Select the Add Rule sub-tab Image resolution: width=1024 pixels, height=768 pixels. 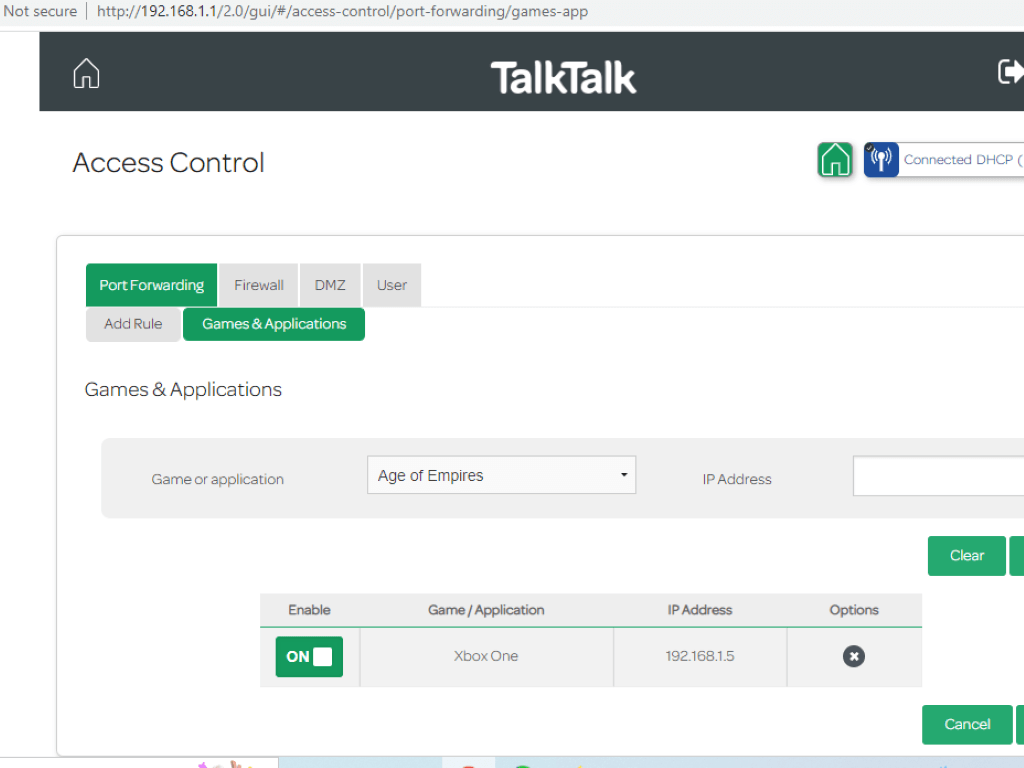pyautogui.click(x=133, y=324)
